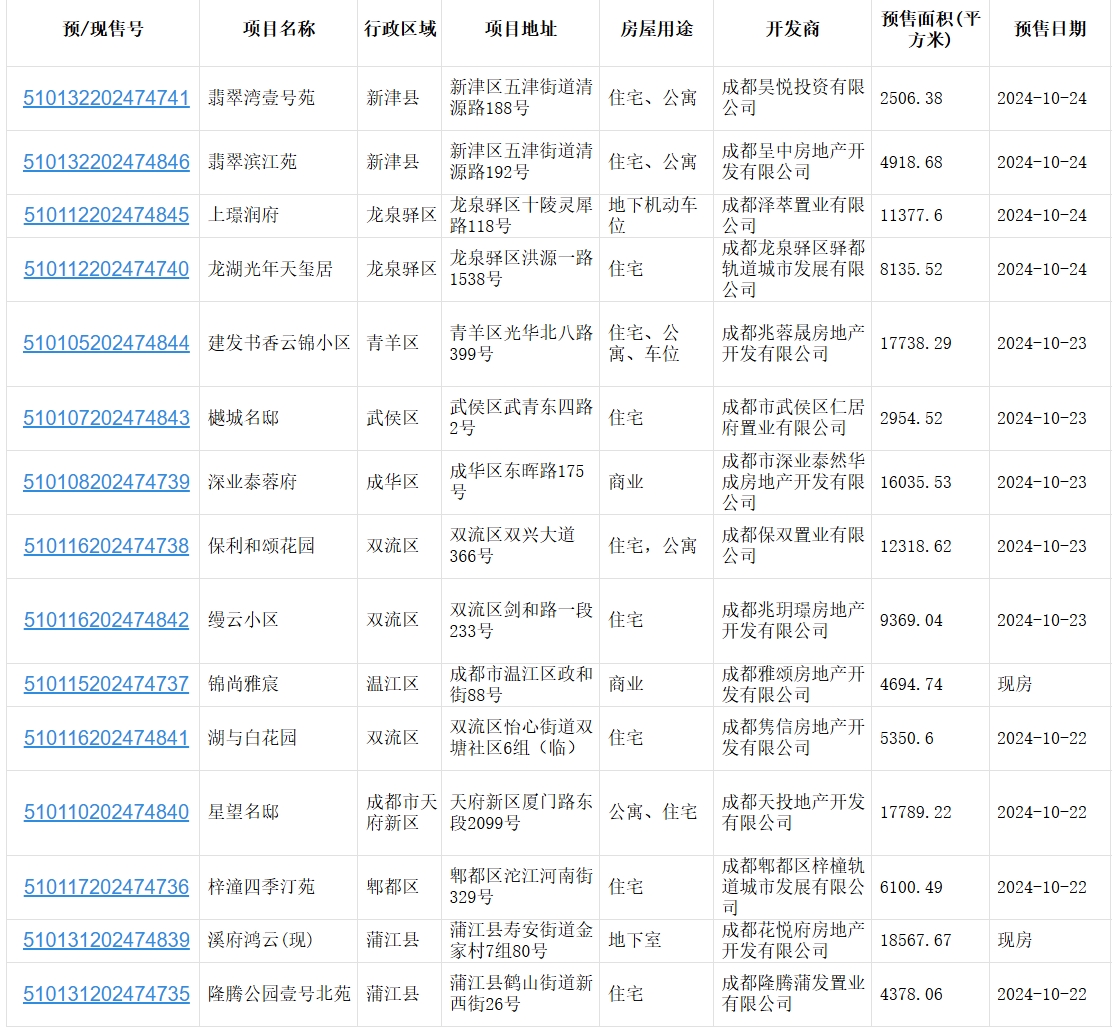This screenshot has height=1030, width=1112.
Task: Select usage cell 住宅、公寓、车位
Action: pos(644,343)
